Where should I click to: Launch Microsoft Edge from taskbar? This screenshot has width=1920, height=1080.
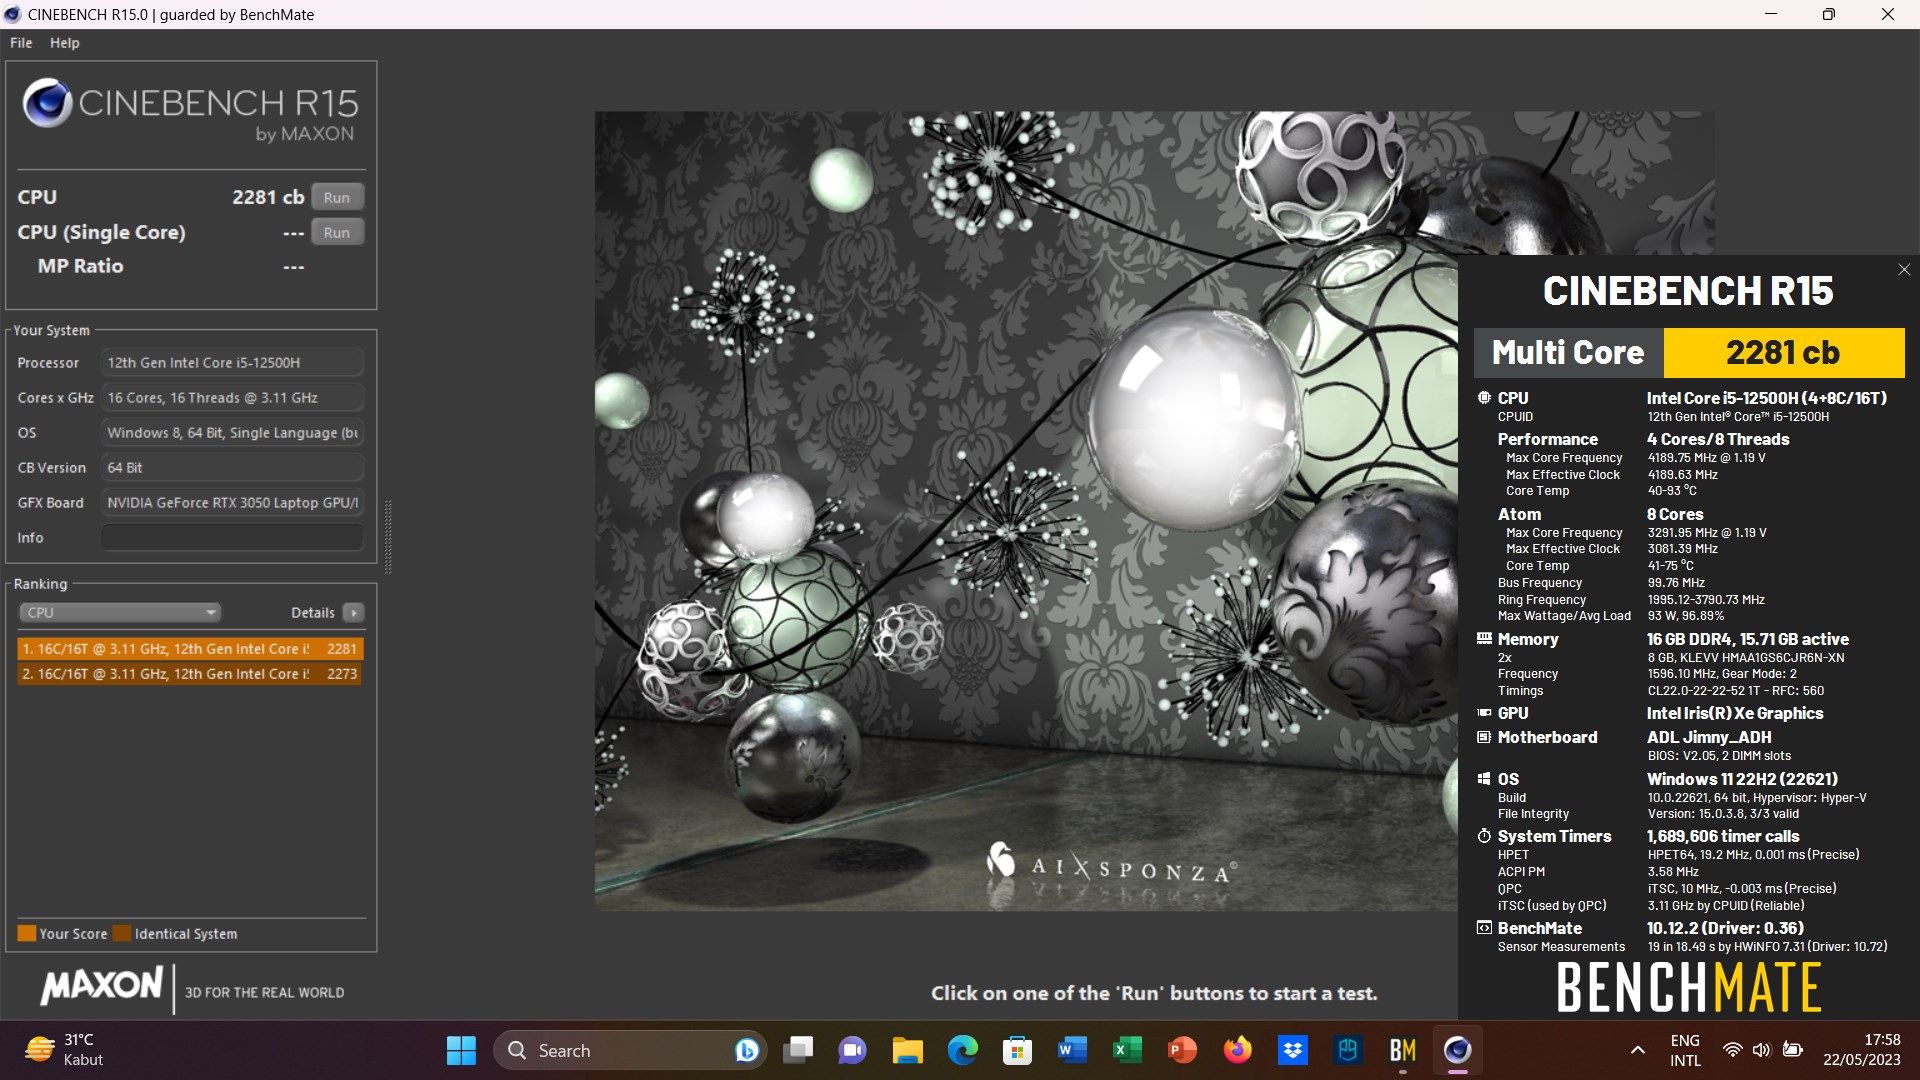click(963, 1050)
